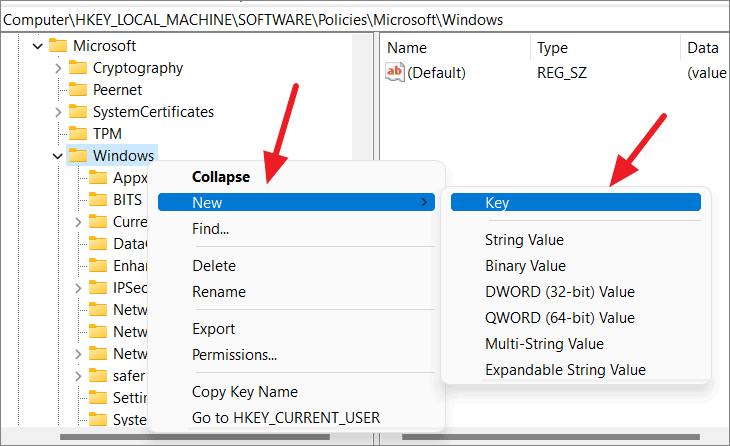This screenshot has height=446, width=730.
Task: Click the SystemCertificates folder icon
Action: pyautogui.click(x=78, y=111)
